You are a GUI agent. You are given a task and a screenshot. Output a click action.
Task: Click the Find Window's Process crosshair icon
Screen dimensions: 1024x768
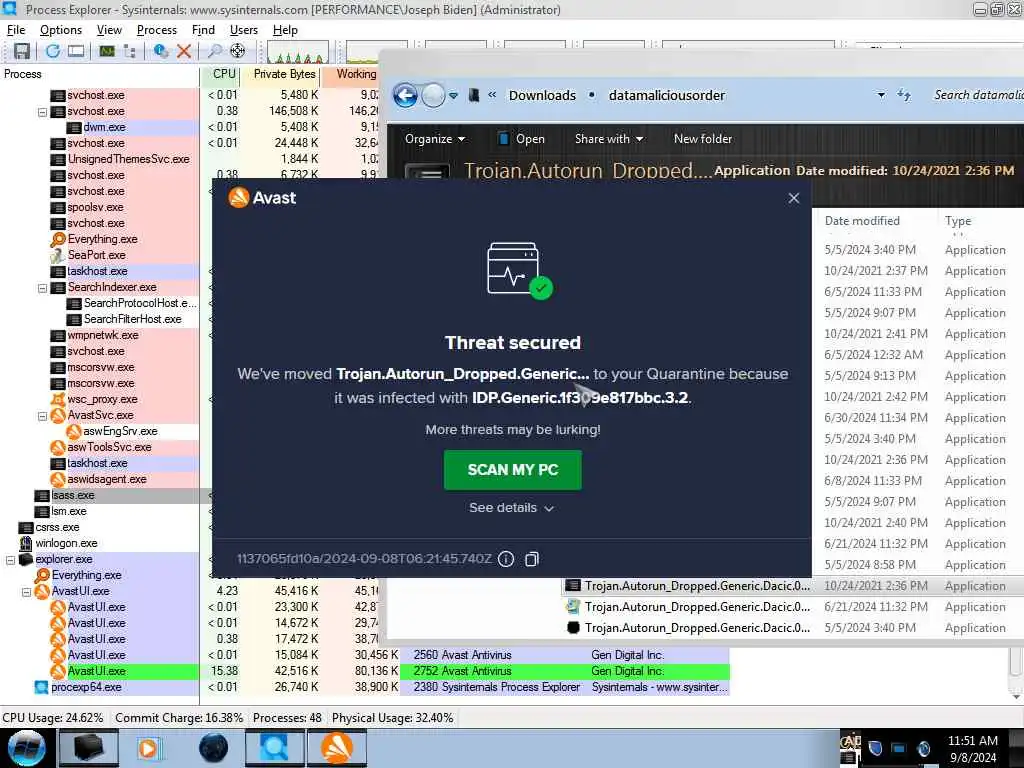238,51
